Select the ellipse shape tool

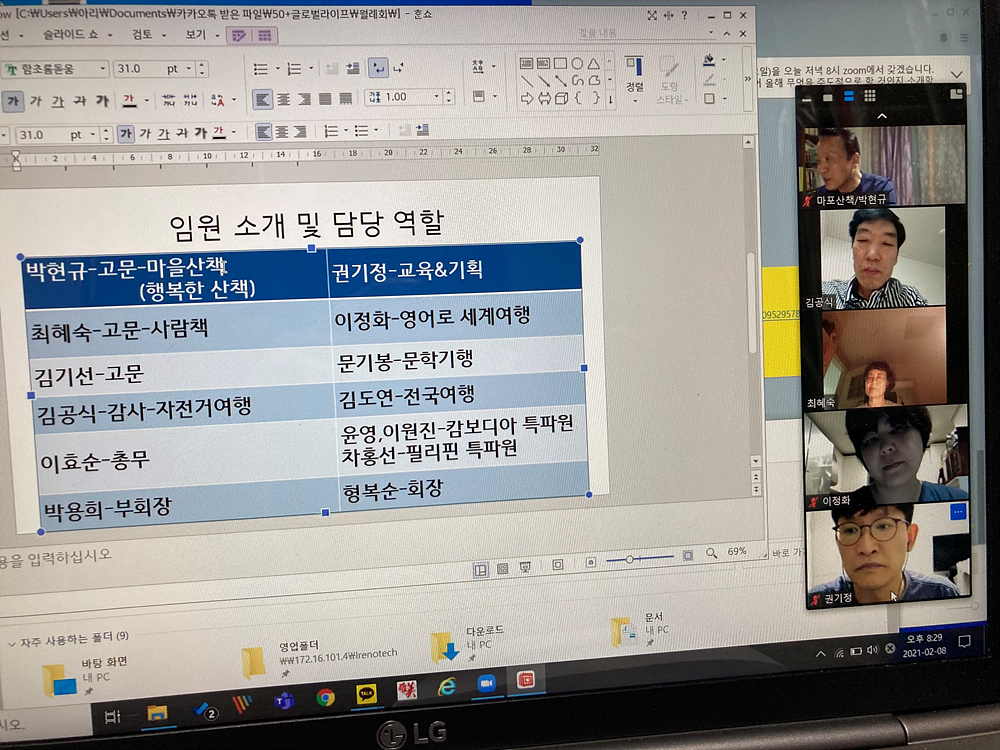pos(577,63)
